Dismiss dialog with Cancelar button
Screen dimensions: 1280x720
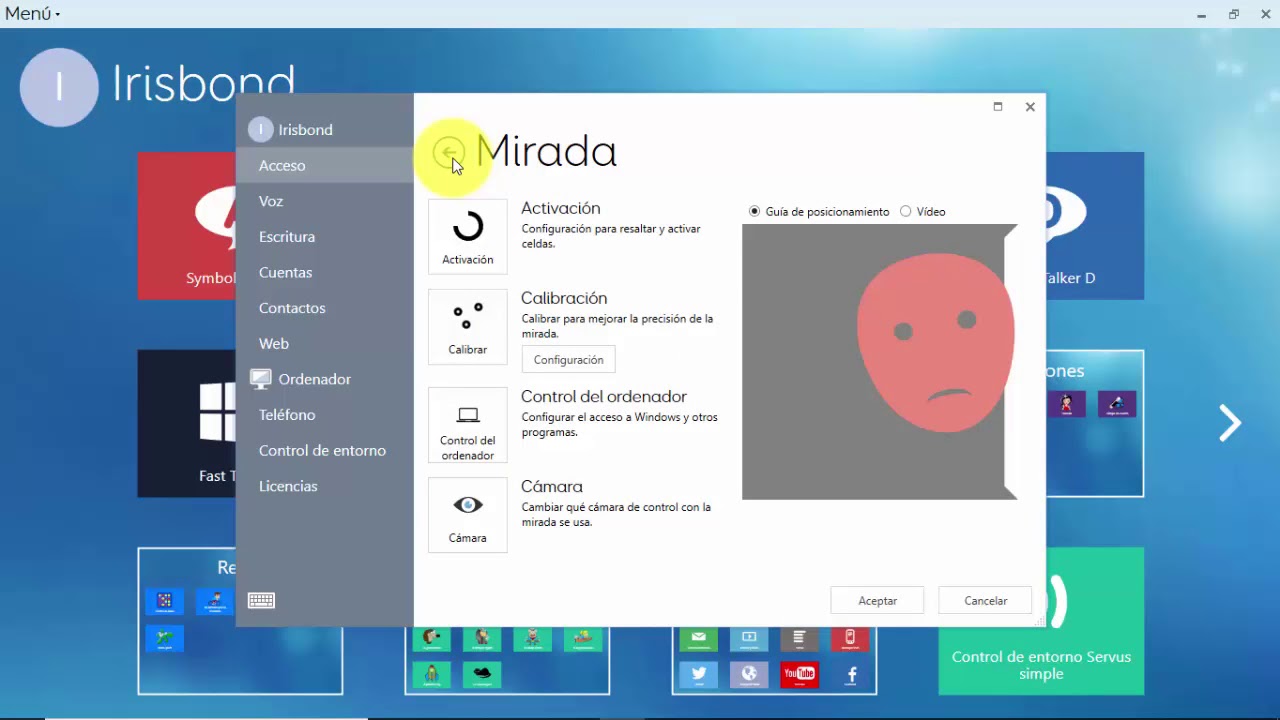(x=985, y=601)
